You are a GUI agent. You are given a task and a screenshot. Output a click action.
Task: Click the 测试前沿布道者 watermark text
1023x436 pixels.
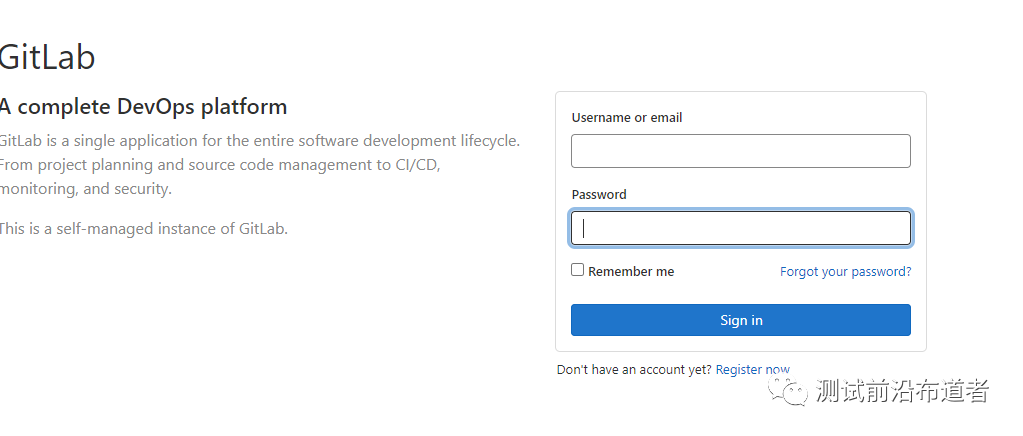[x=902, y=391]
